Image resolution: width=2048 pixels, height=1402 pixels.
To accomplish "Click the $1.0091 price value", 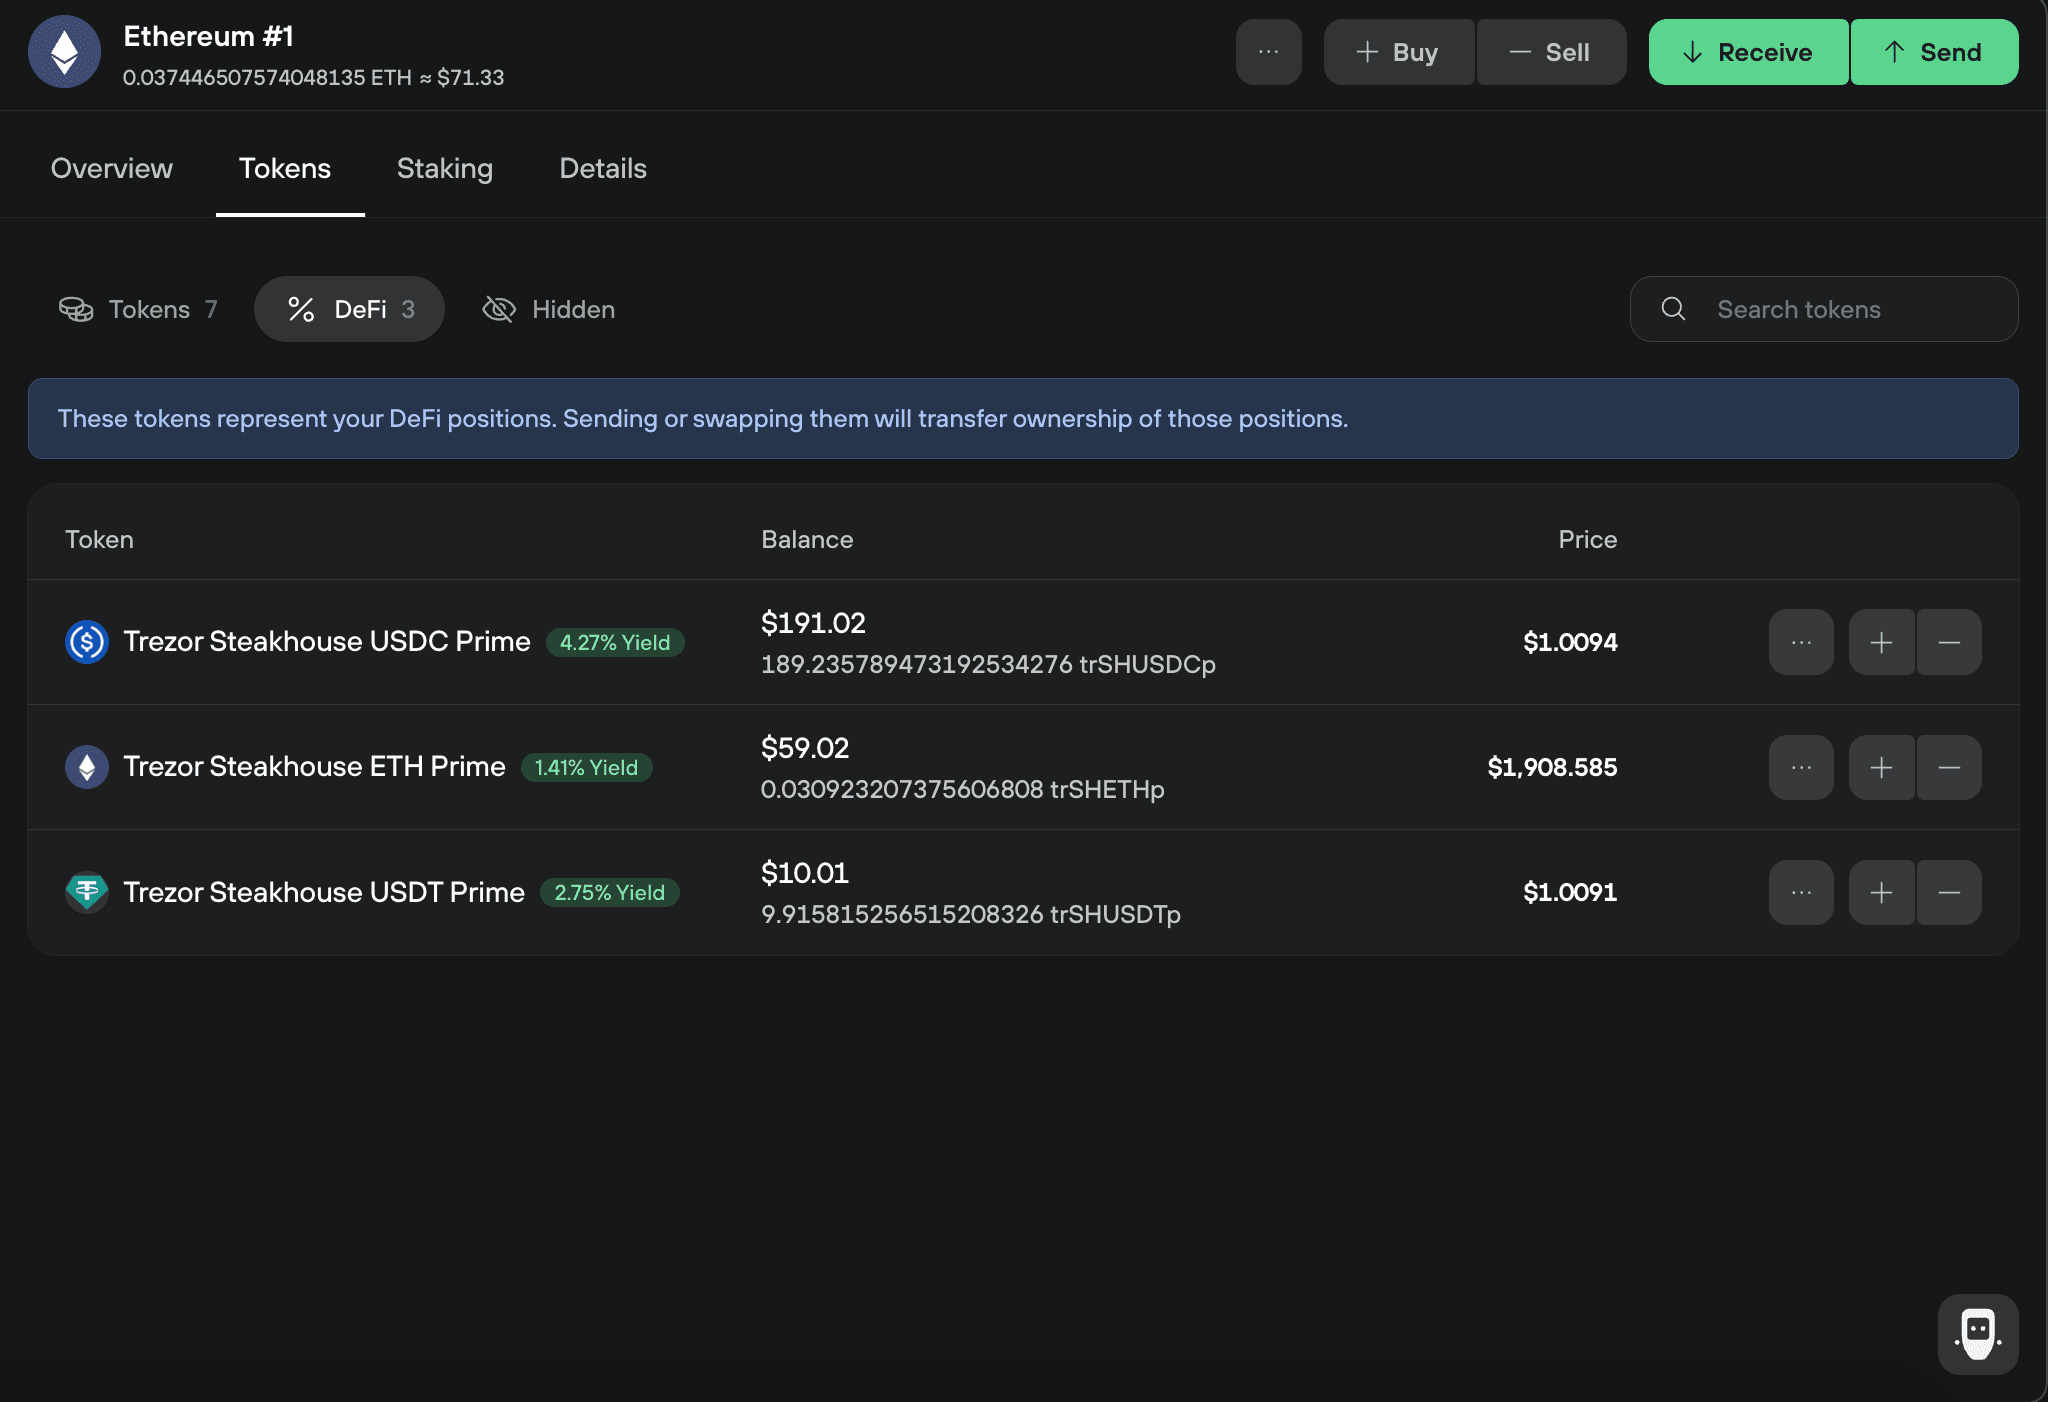I will [1570, 892].
